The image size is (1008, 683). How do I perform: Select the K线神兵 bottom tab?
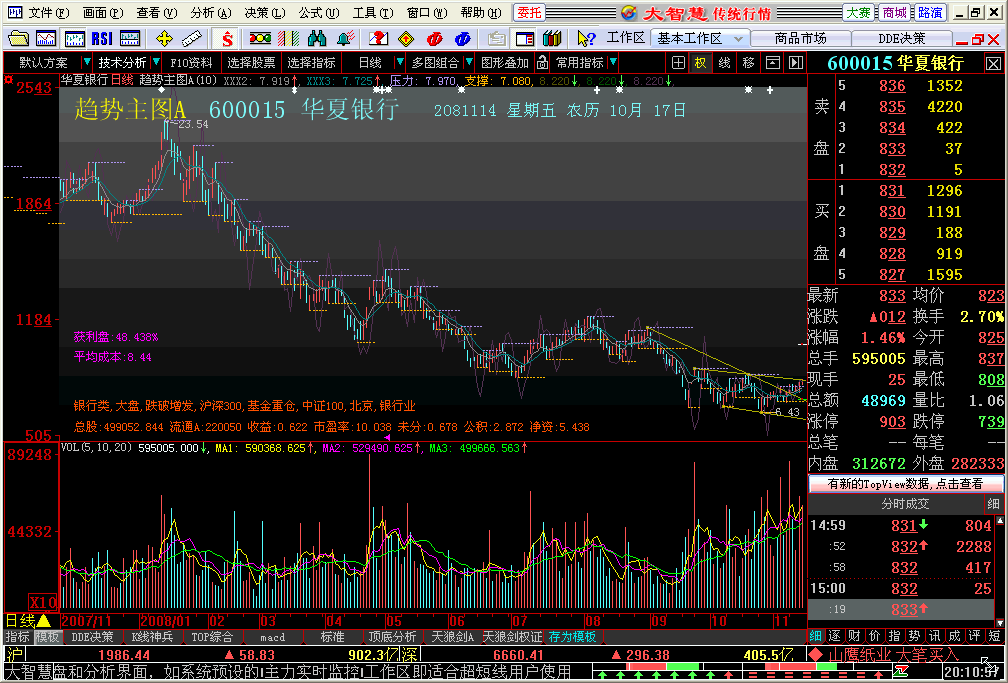coord(152,637)
